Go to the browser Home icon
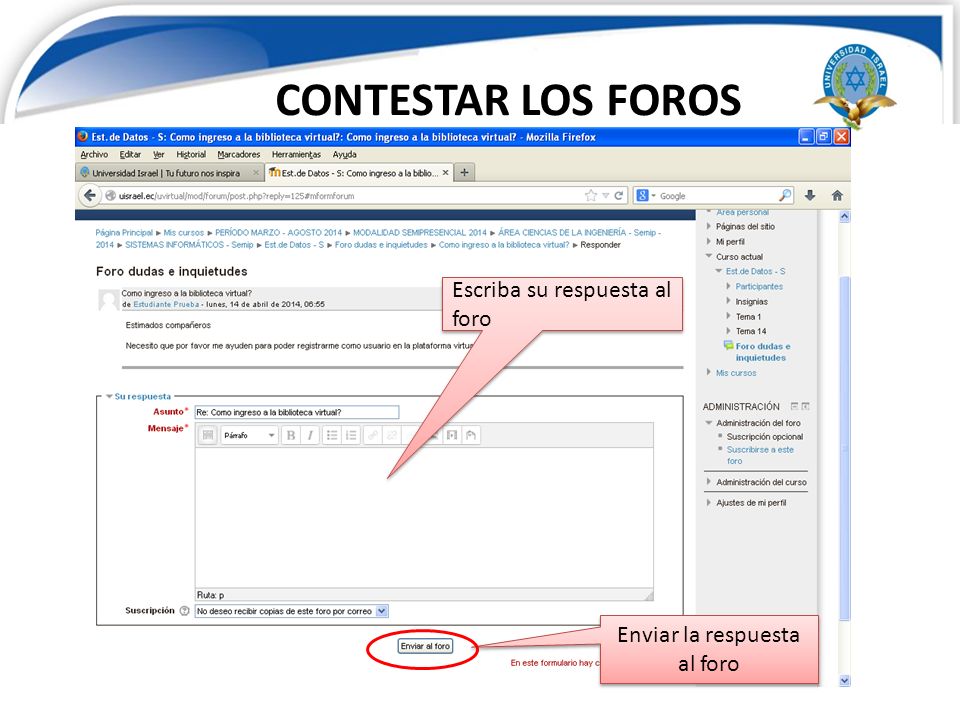This screenshot has width=960, height=720. [837, 195]
